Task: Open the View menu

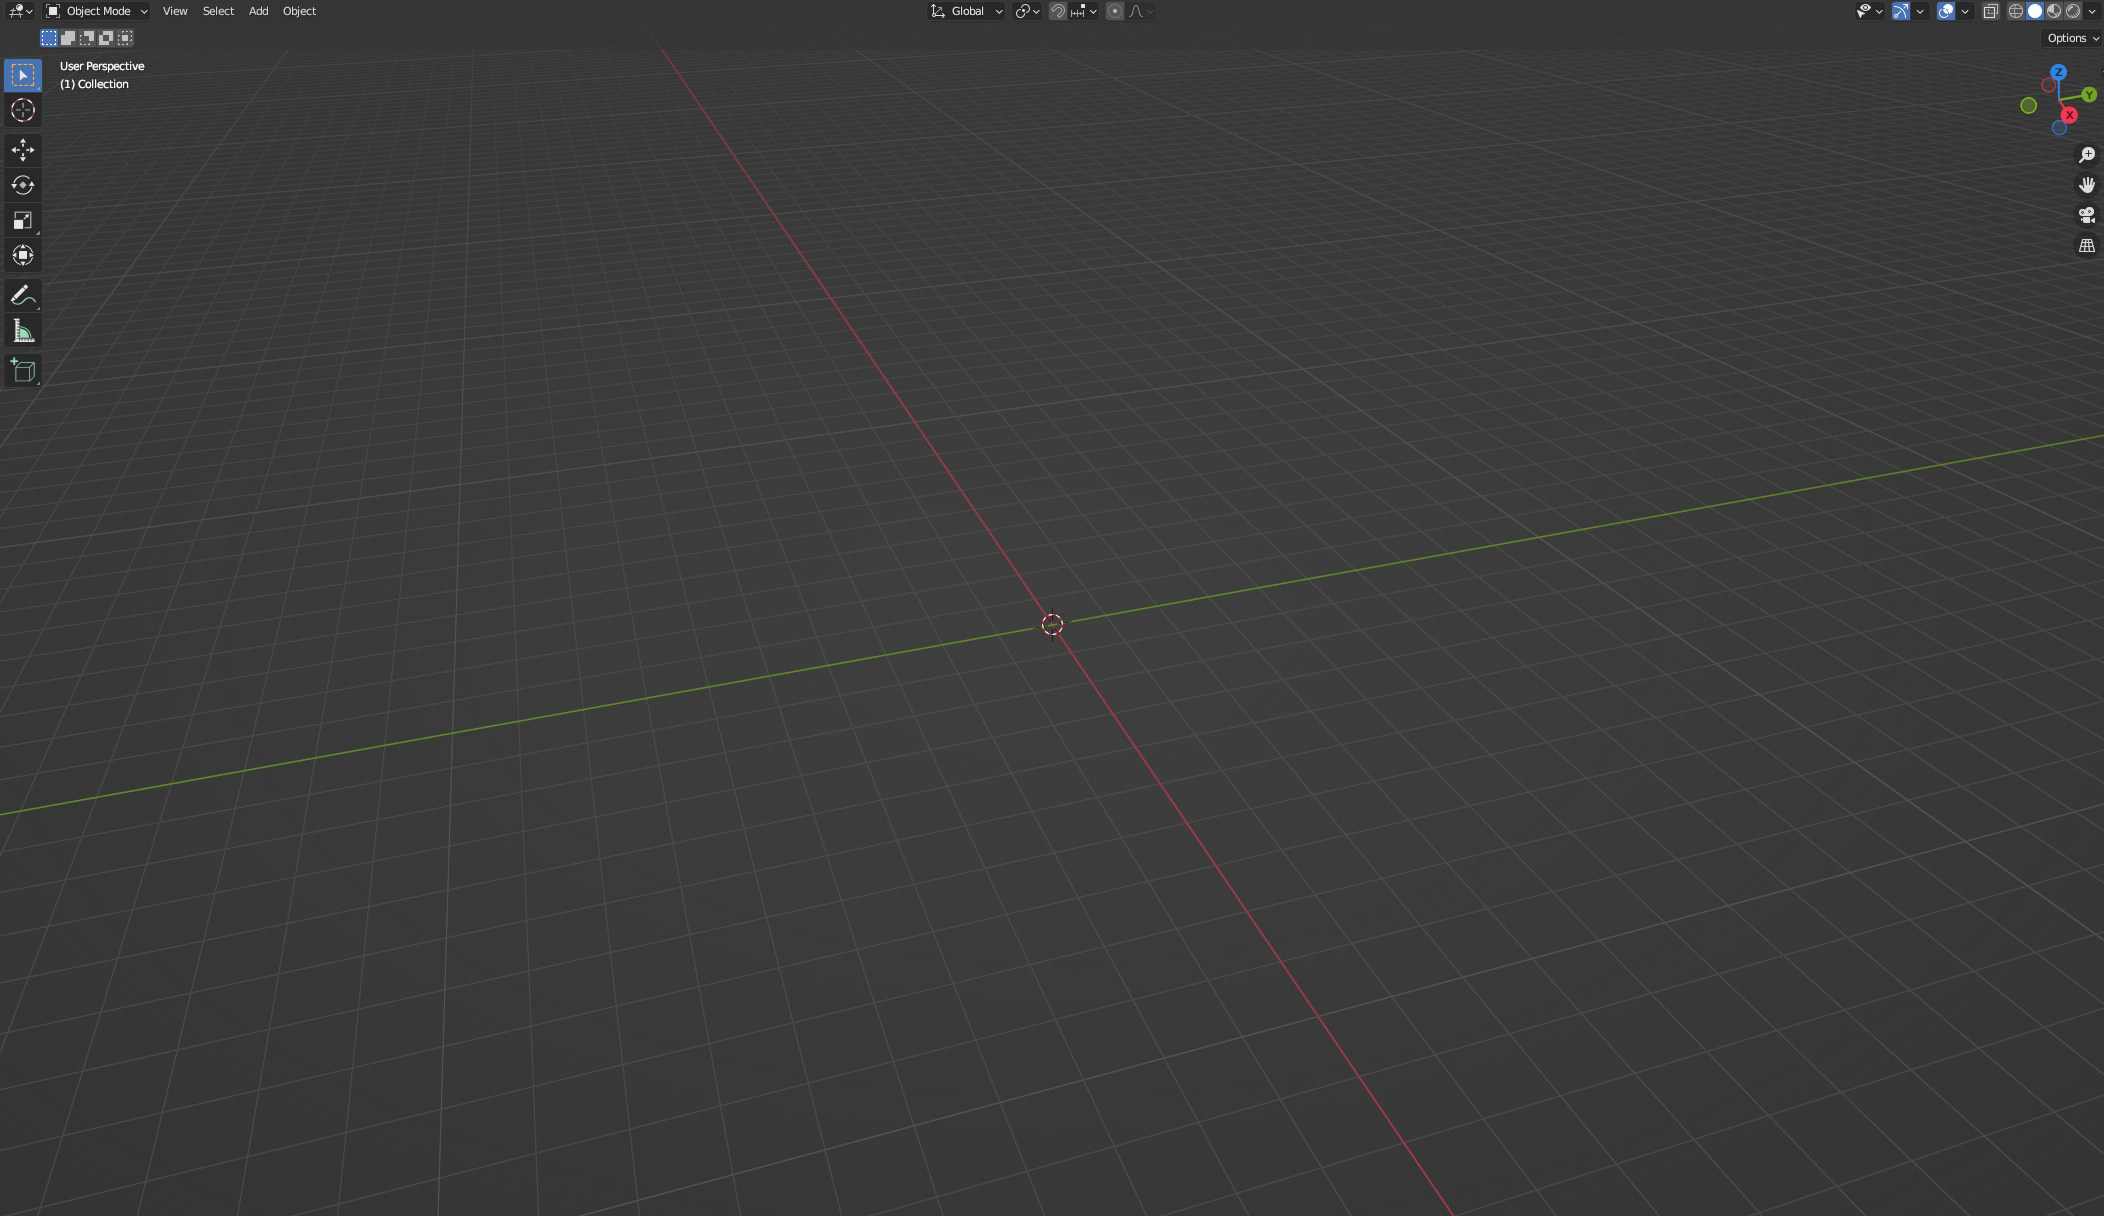Action: tap(175, 11)
